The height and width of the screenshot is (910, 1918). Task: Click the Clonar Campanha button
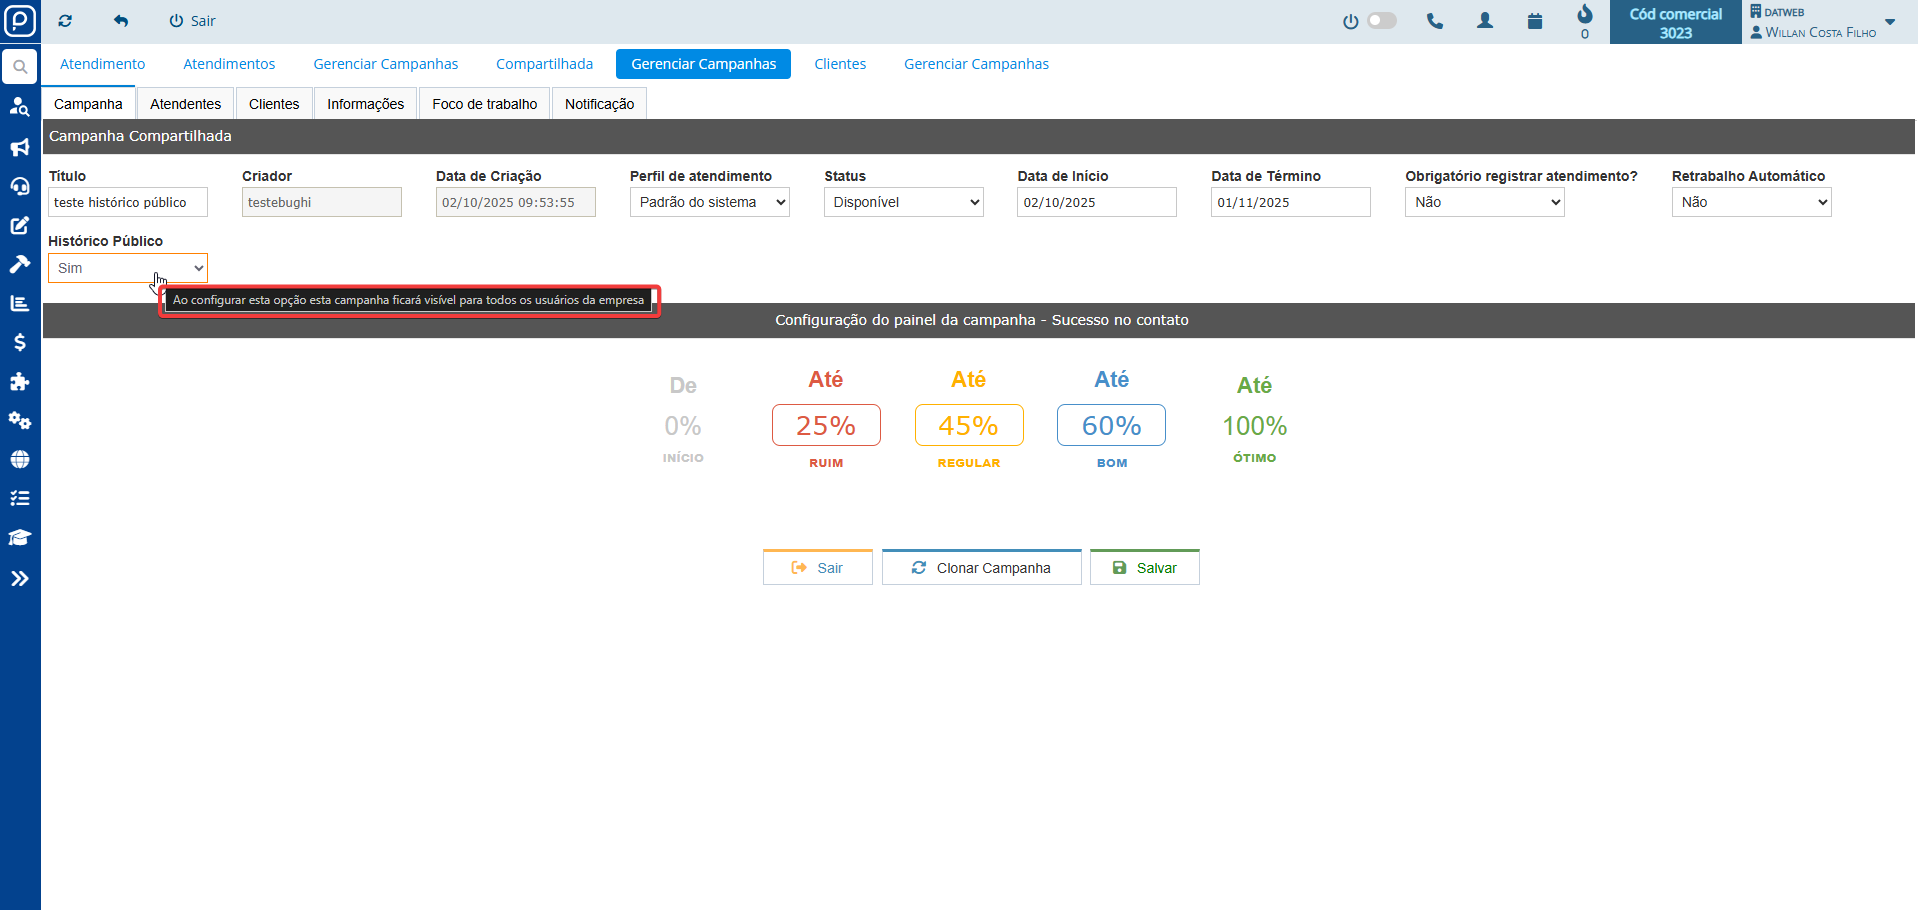[x=981, y=568]
